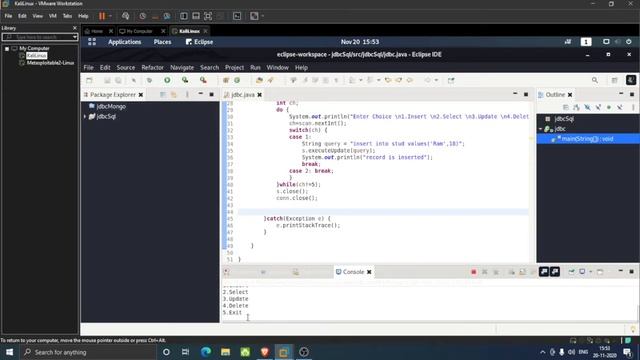Click VMware snapshot clock icon

tap(142, 16)
